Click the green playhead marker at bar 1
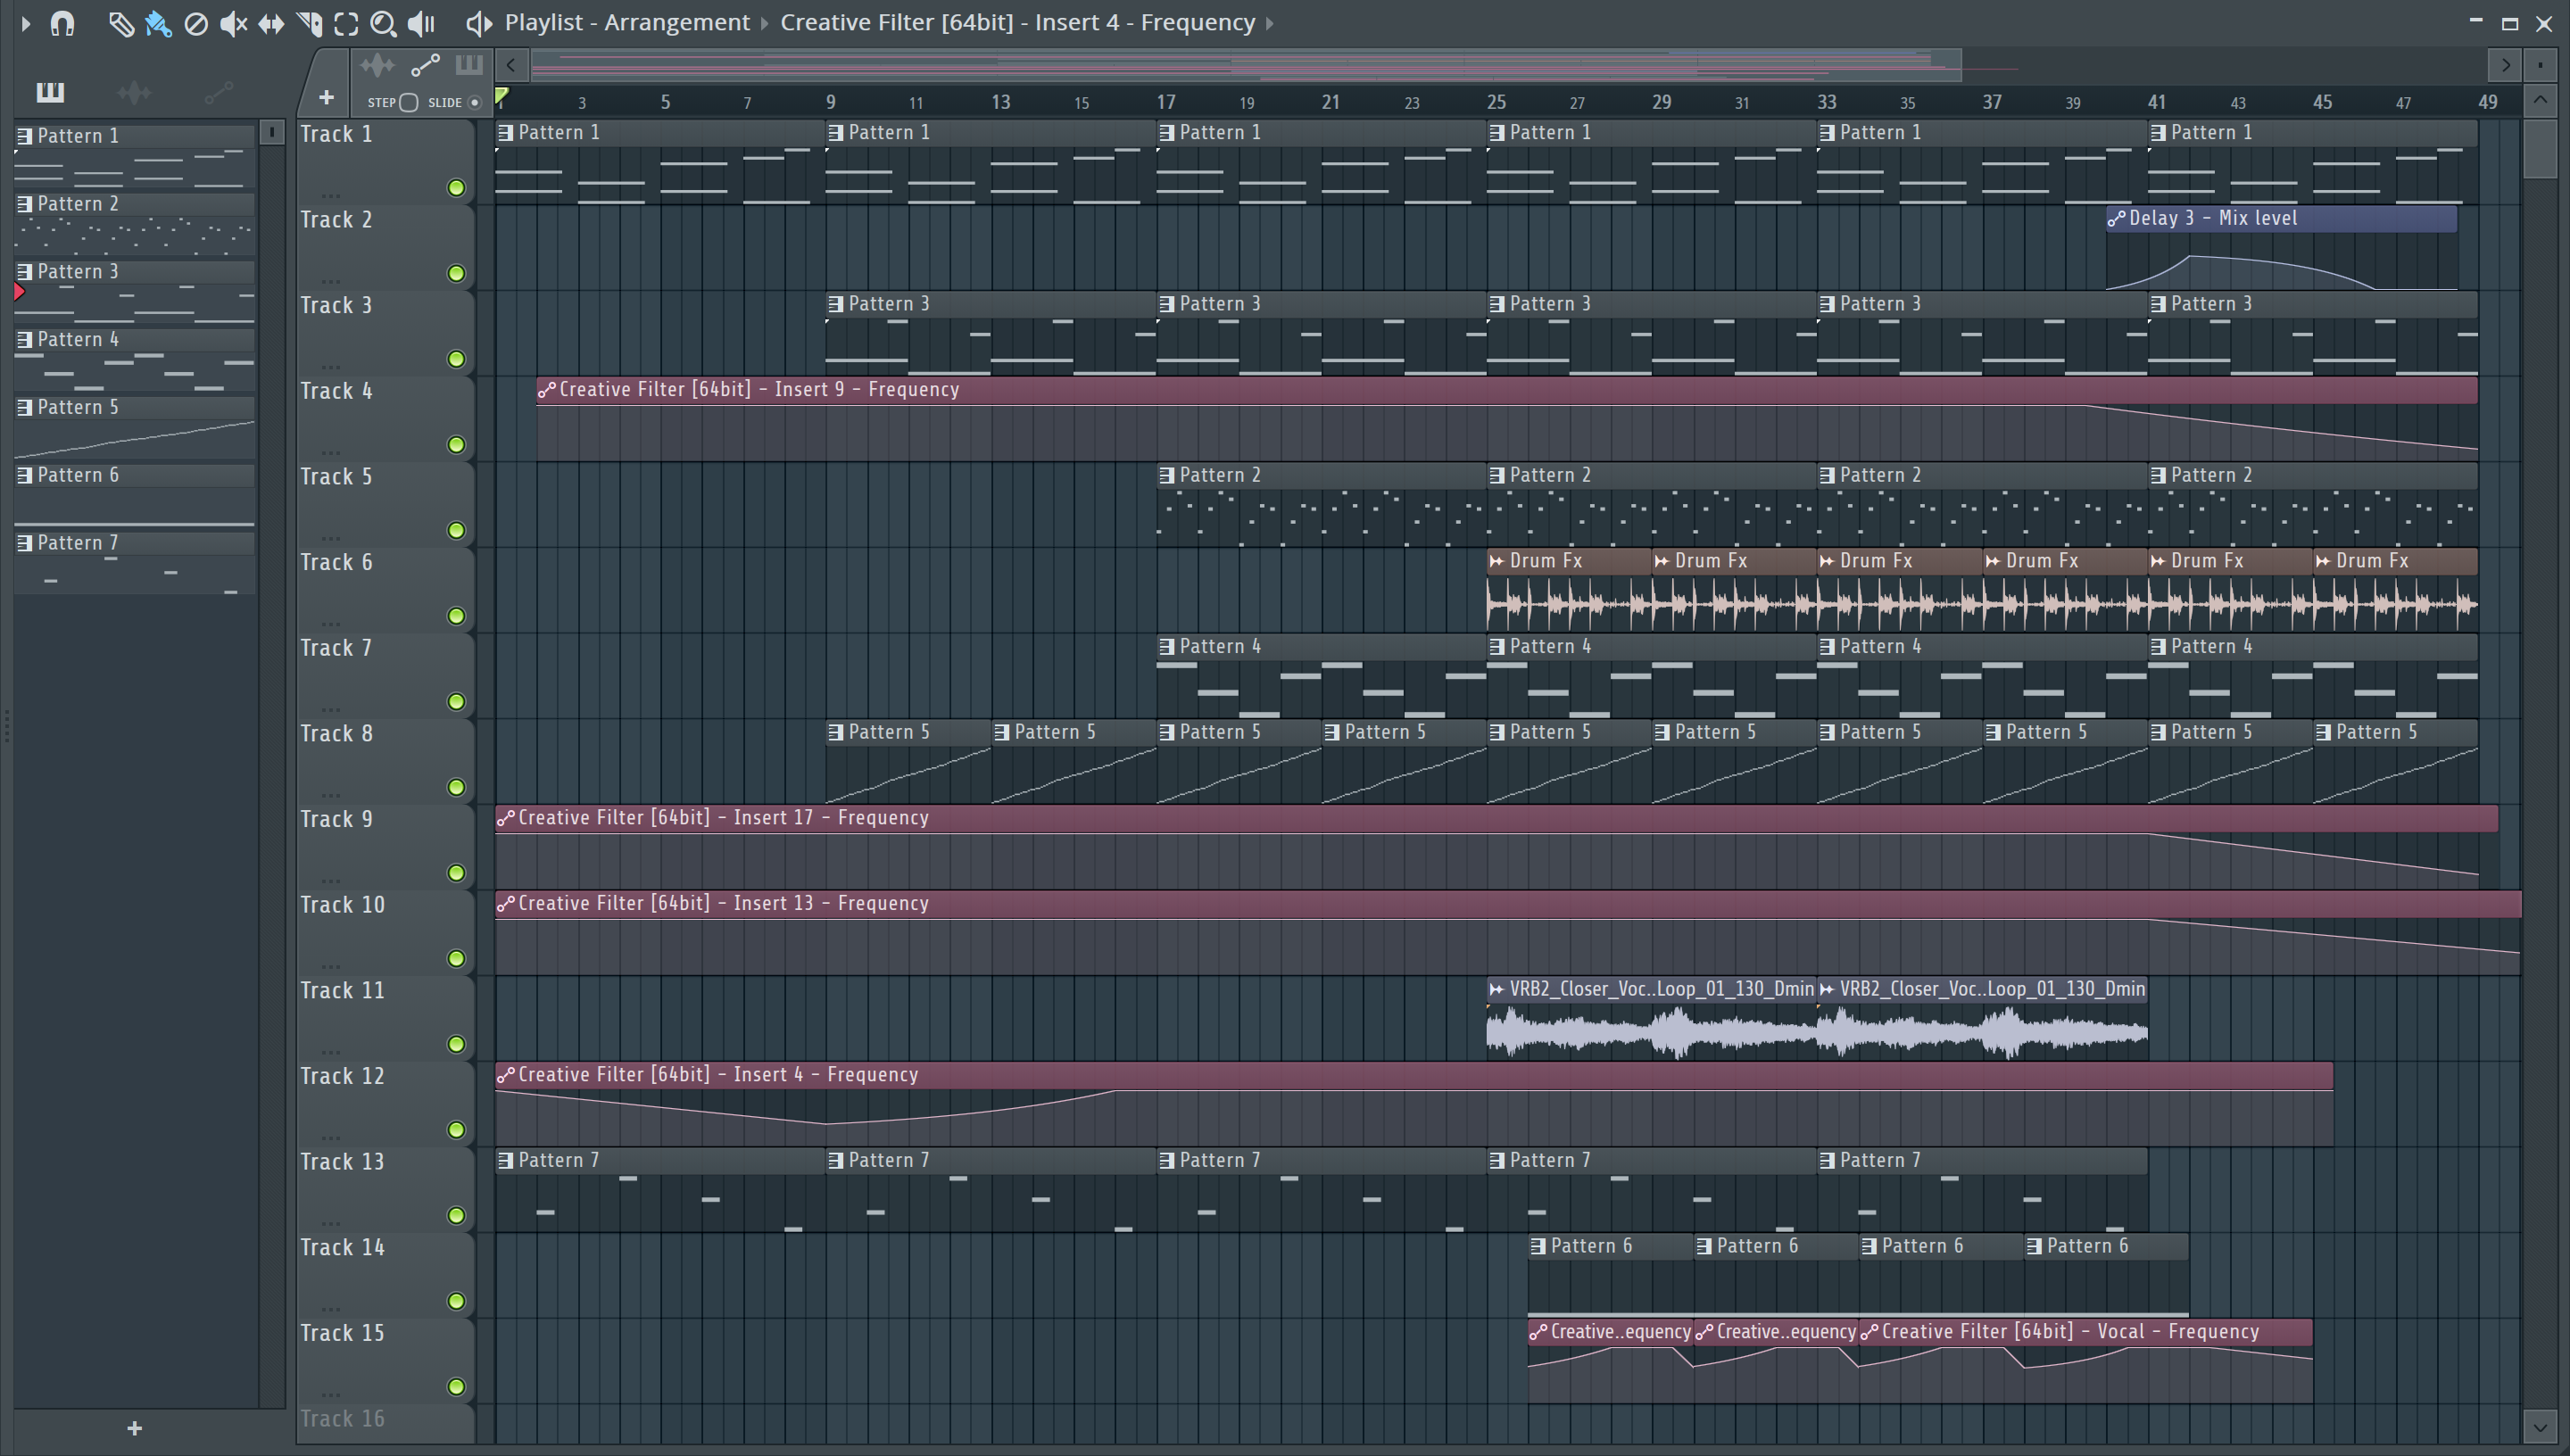This screenshot has width=2570, height=1456. [x=502, y=97]
